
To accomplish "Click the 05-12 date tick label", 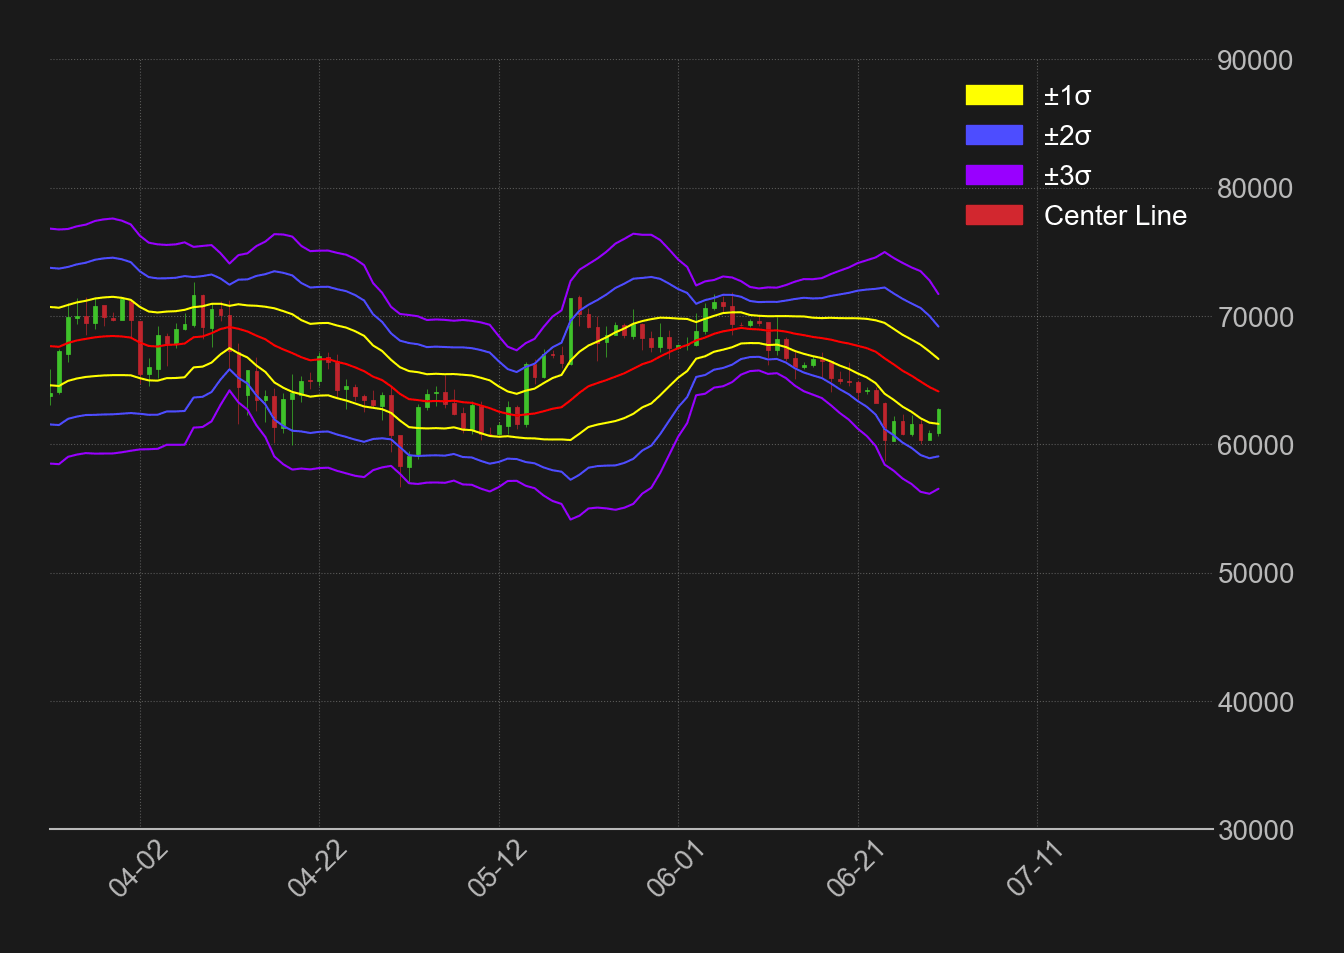I will click(497, 869).
